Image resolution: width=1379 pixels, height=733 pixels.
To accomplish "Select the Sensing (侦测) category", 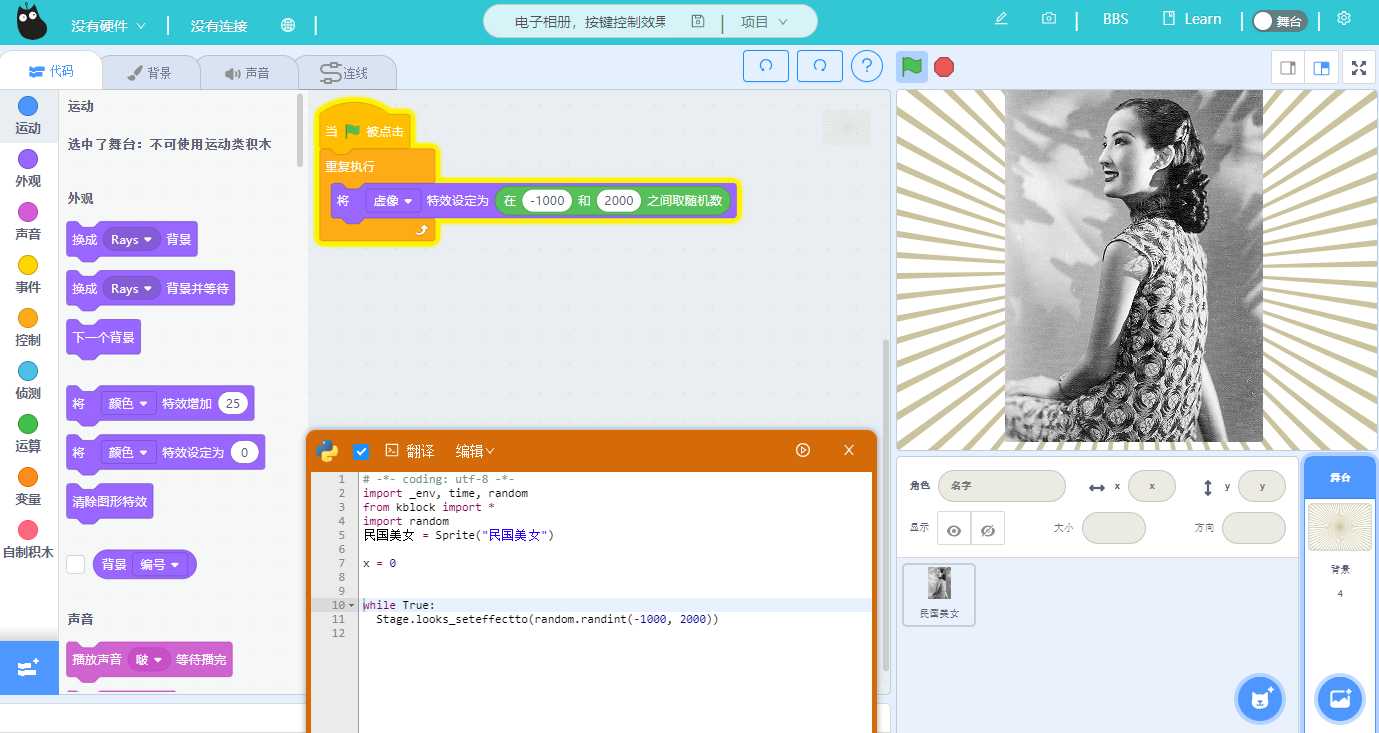I will pyautogui.click(x=28, y=380).
